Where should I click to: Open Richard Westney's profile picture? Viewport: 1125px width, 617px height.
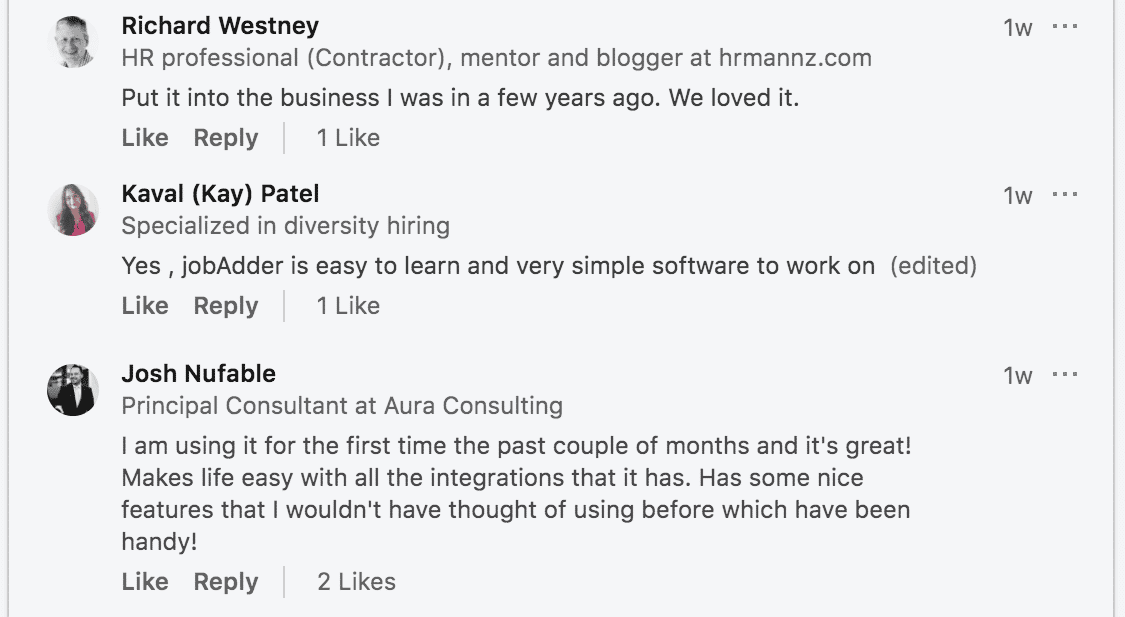[72, 42]
